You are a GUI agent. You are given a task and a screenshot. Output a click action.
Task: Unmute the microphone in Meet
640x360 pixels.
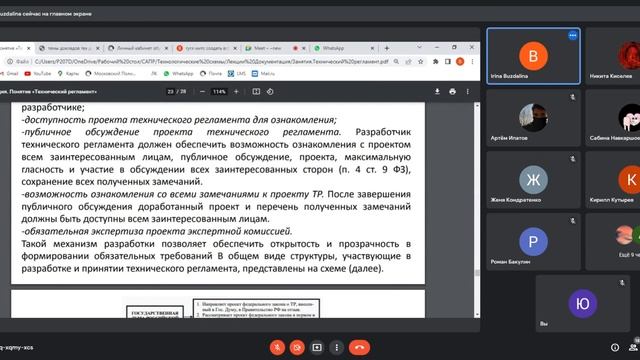pyautogui.click(x=277, y=347)
